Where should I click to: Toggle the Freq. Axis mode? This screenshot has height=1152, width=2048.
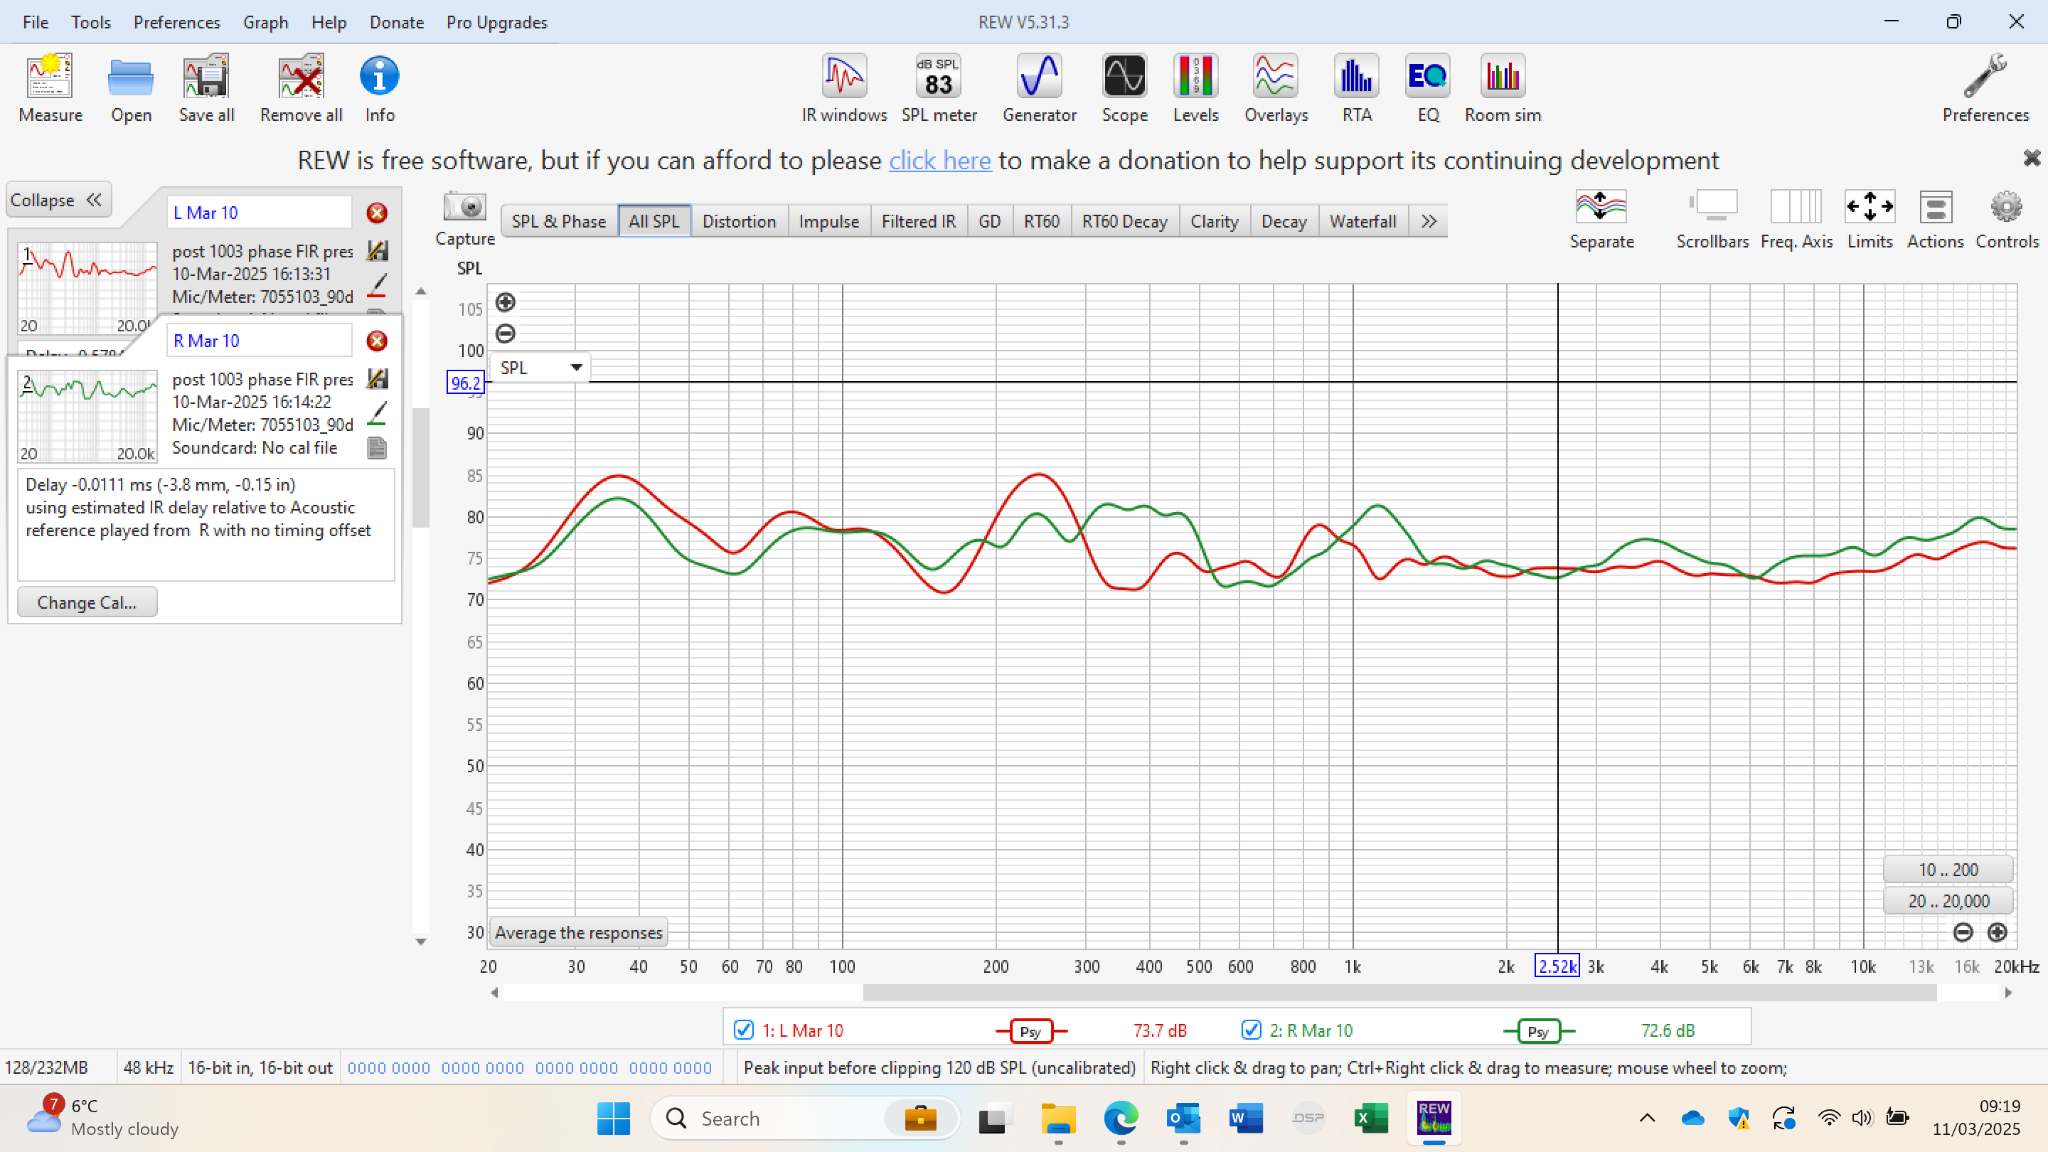(x=1796, y=219)
